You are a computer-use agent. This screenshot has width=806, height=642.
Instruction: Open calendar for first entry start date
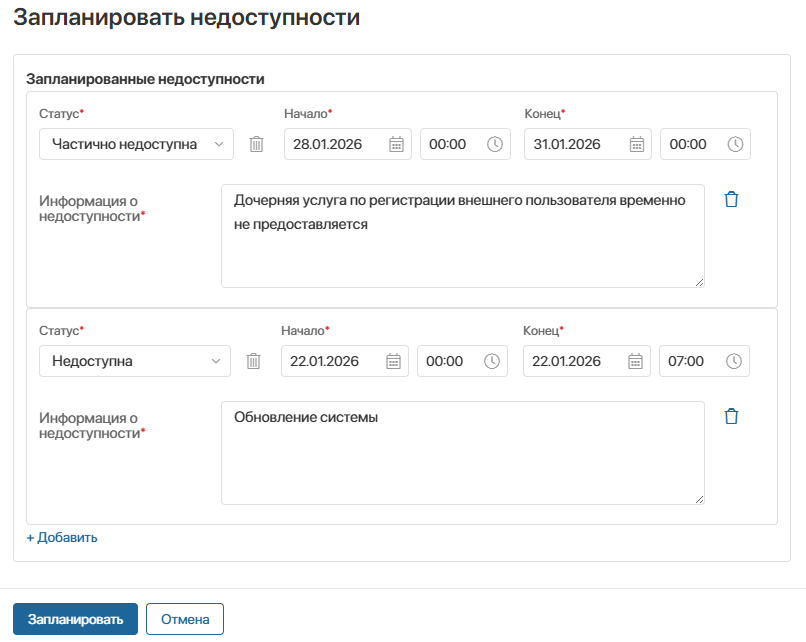395,144
